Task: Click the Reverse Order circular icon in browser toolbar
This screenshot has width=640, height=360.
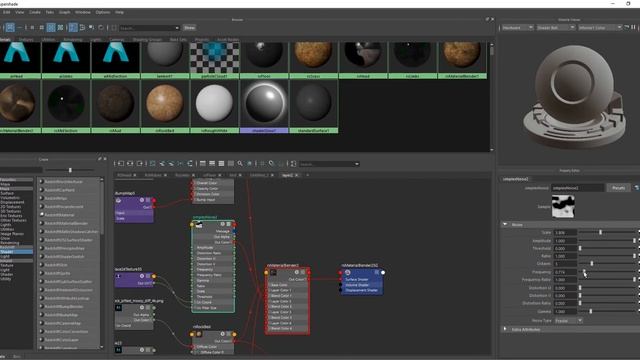Action: coord(101,27)
